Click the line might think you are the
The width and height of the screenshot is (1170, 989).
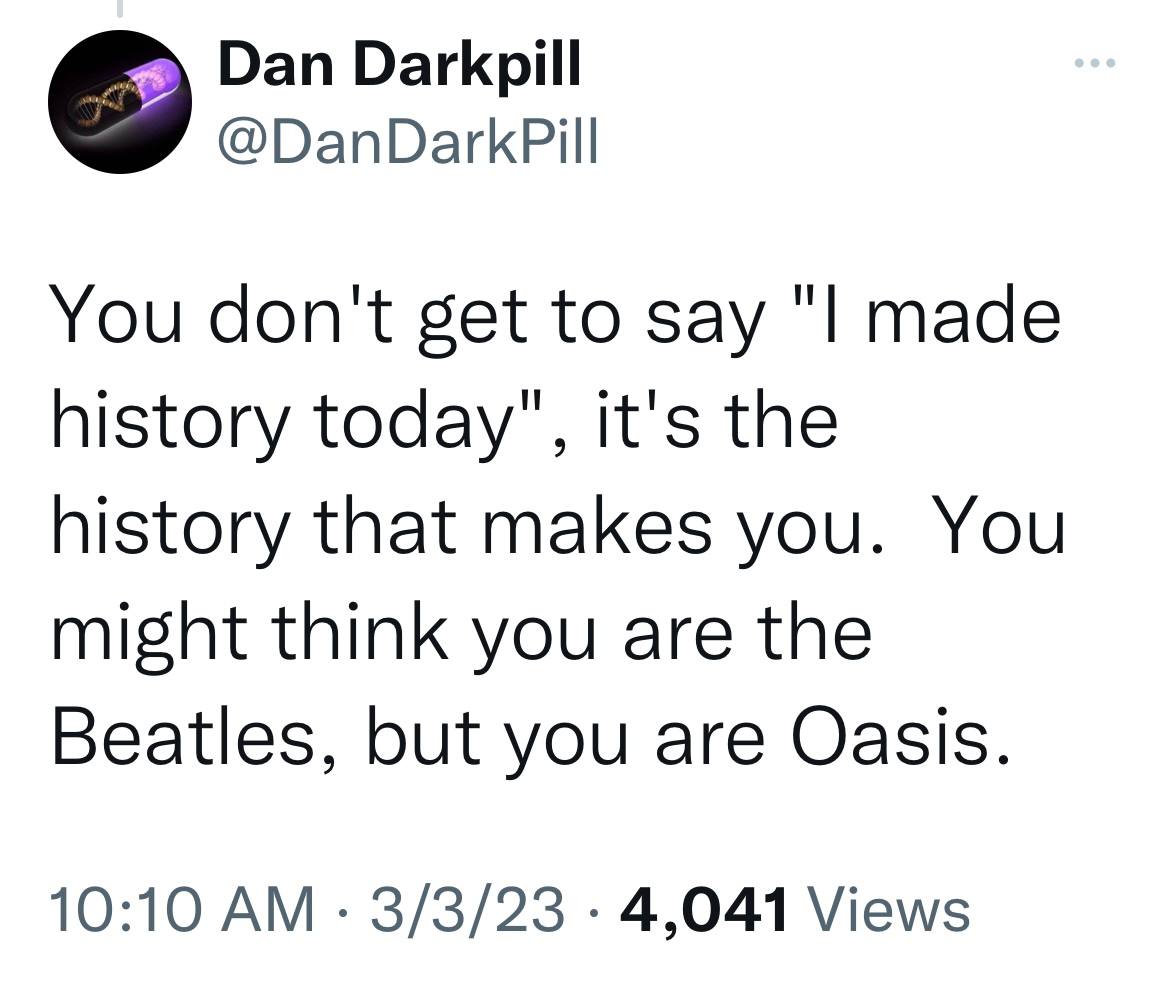(x=461, y=636)
